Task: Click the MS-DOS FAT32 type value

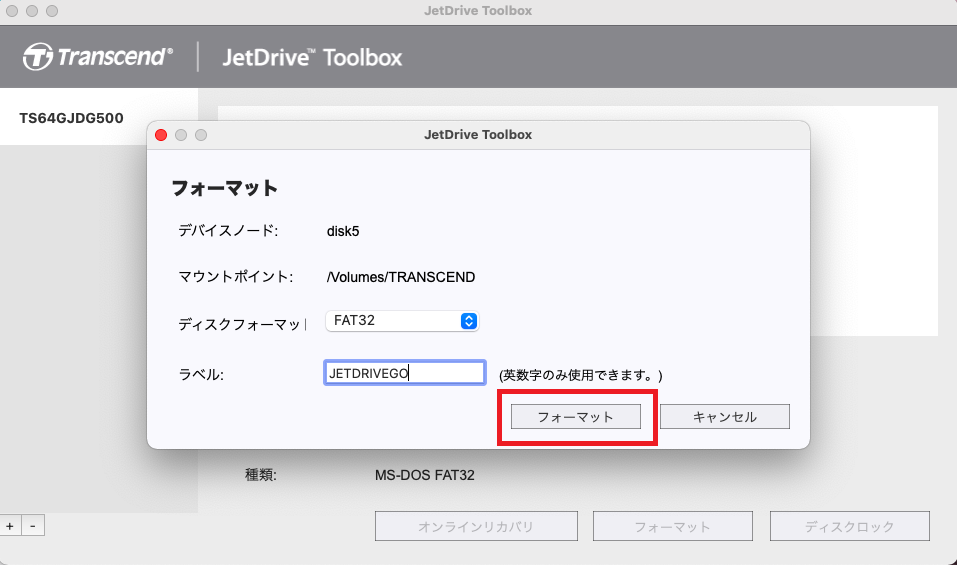Action: pyautogui.click(x=425, y=475)
